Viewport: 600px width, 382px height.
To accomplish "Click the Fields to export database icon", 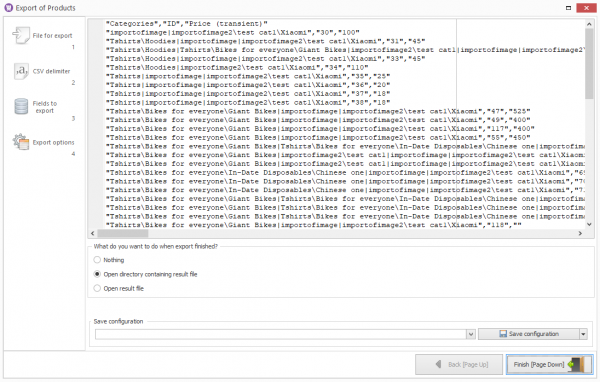I will (21, 106).
